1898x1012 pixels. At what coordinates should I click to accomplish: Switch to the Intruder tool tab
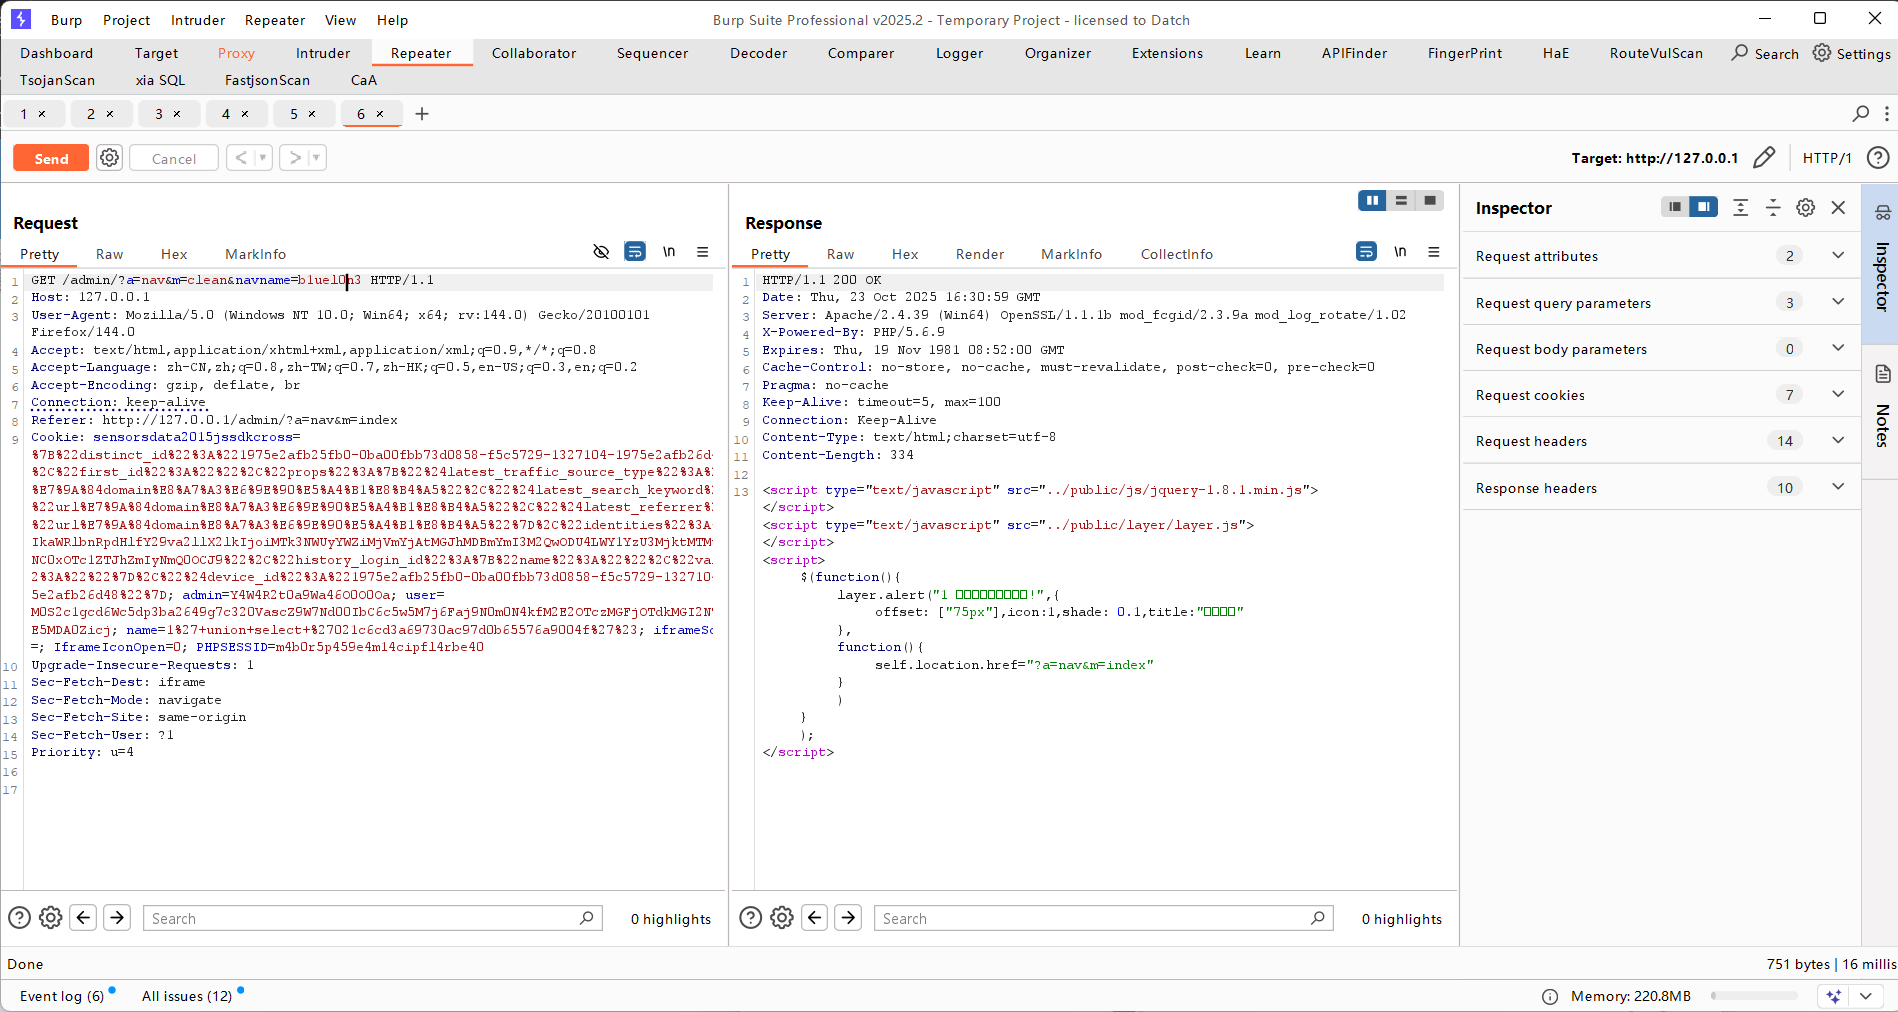click(322, 53)
